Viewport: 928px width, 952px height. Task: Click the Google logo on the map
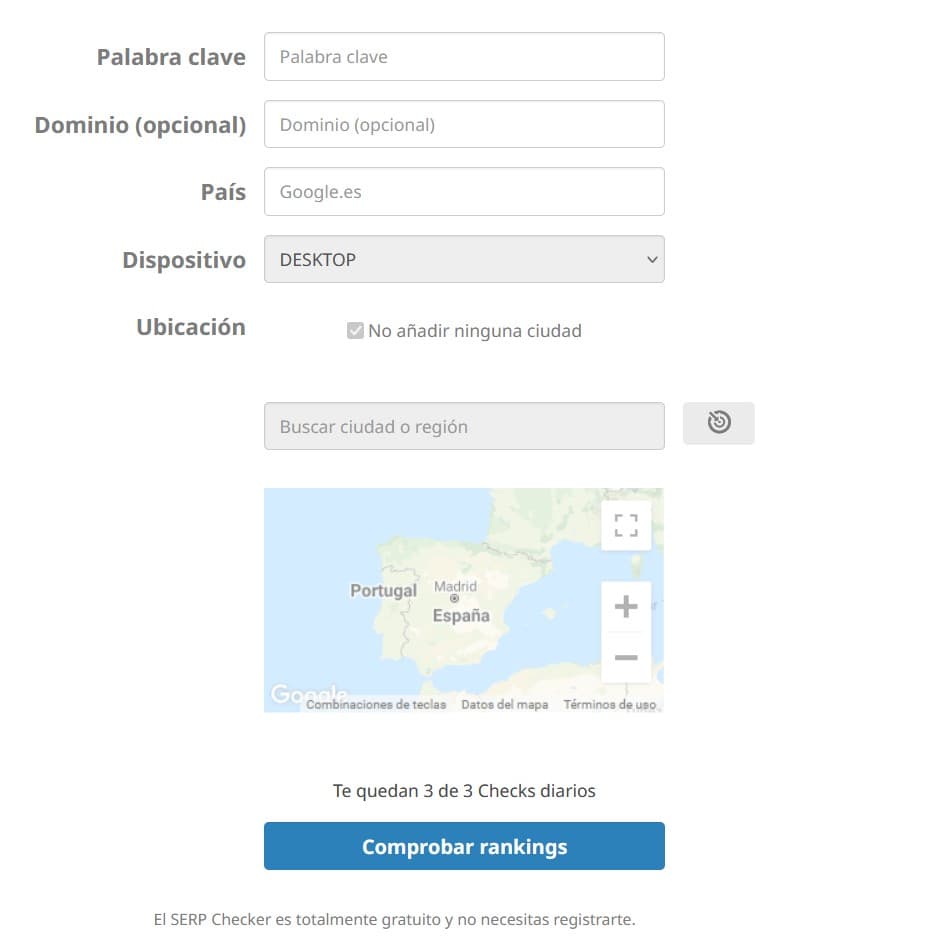(x=309, y=693)
